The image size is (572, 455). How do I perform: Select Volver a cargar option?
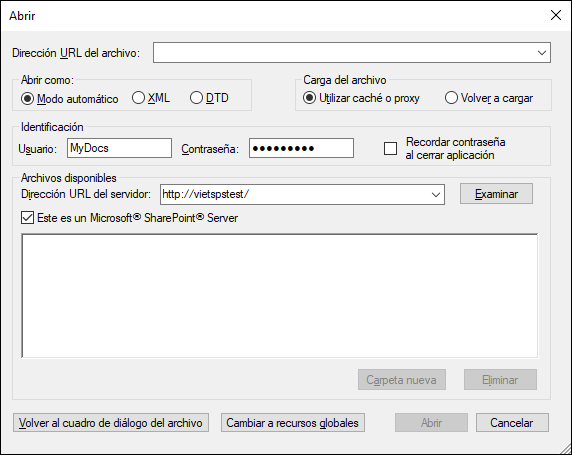(x=451, y=98)
